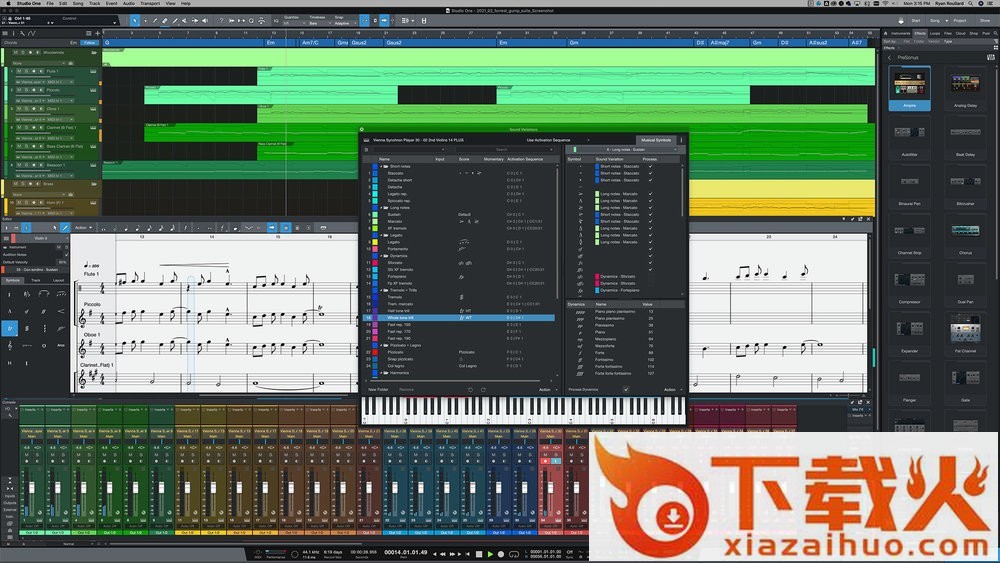Open the Long notes - Sustain variation dropdown
The width and height of the screenshot is (1000, 563).
[x=628, y=150]
